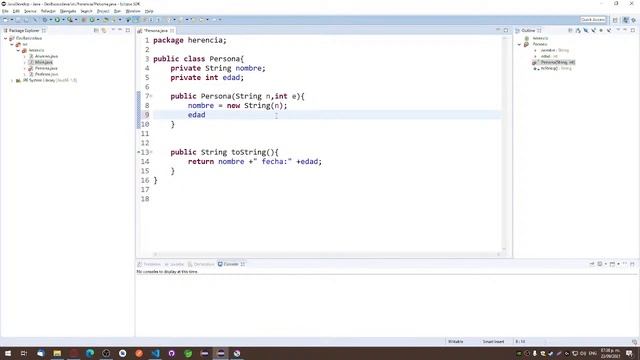Collapse All in Package Explorer
This screenshot has width=640, height=360.
coord(96,30)
